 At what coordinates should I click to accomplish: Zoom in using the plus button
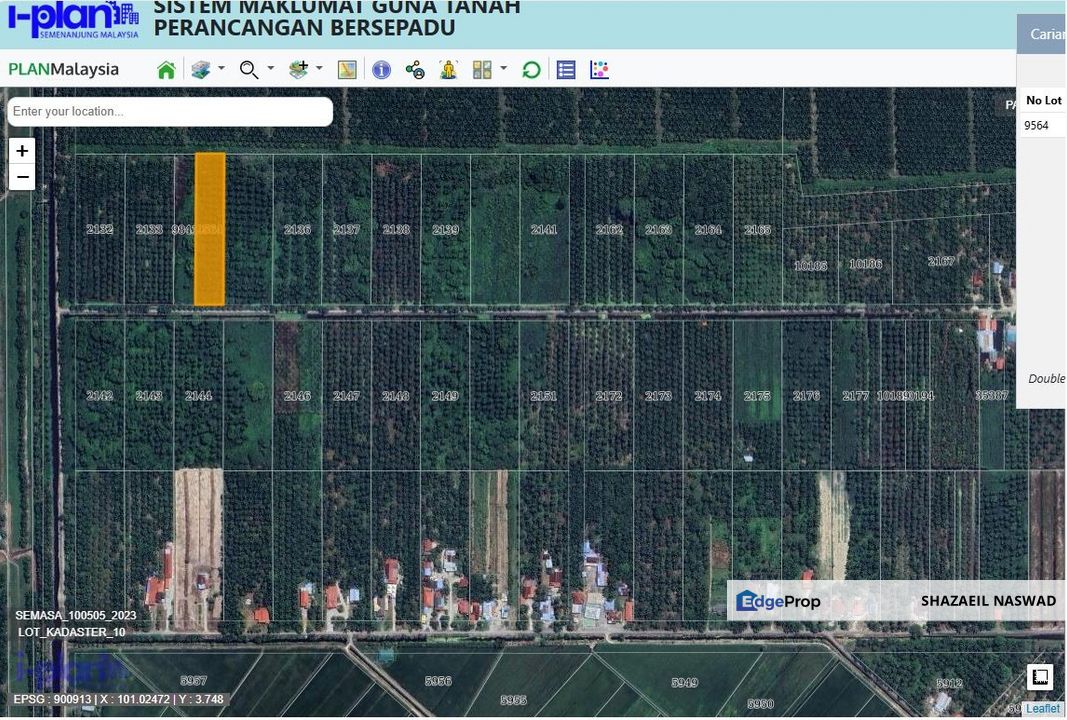[21, 150]
